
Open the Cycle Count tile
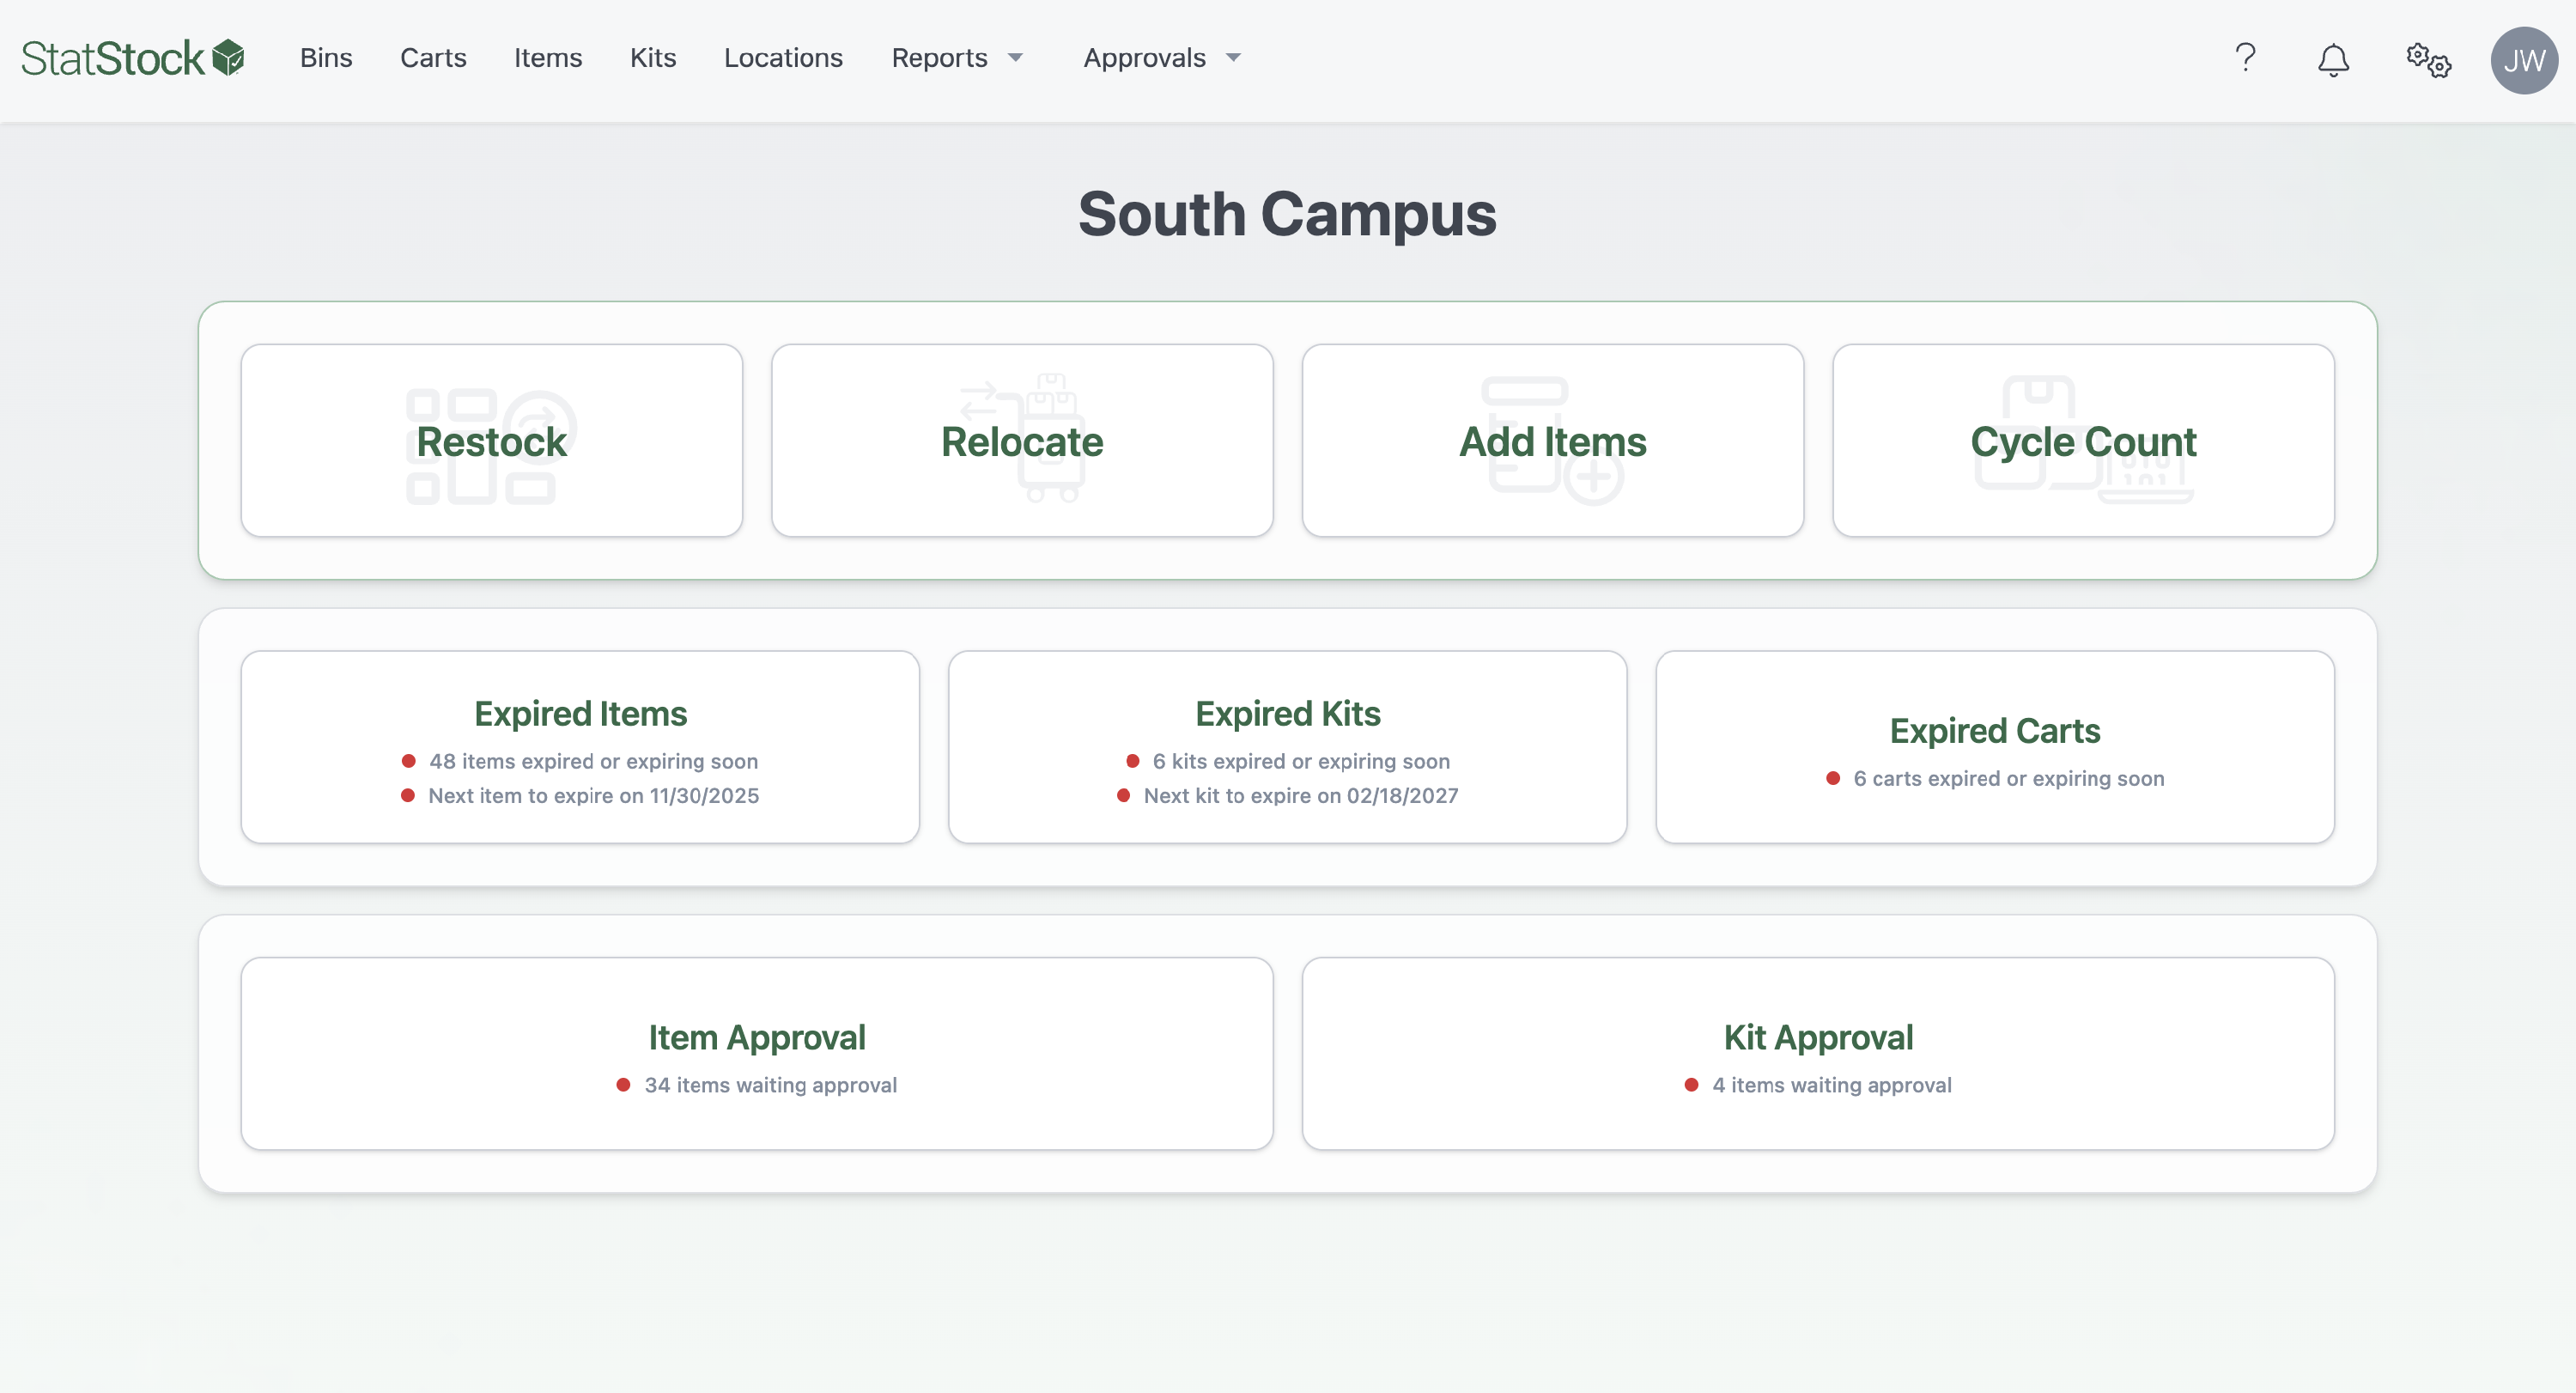2083,441
